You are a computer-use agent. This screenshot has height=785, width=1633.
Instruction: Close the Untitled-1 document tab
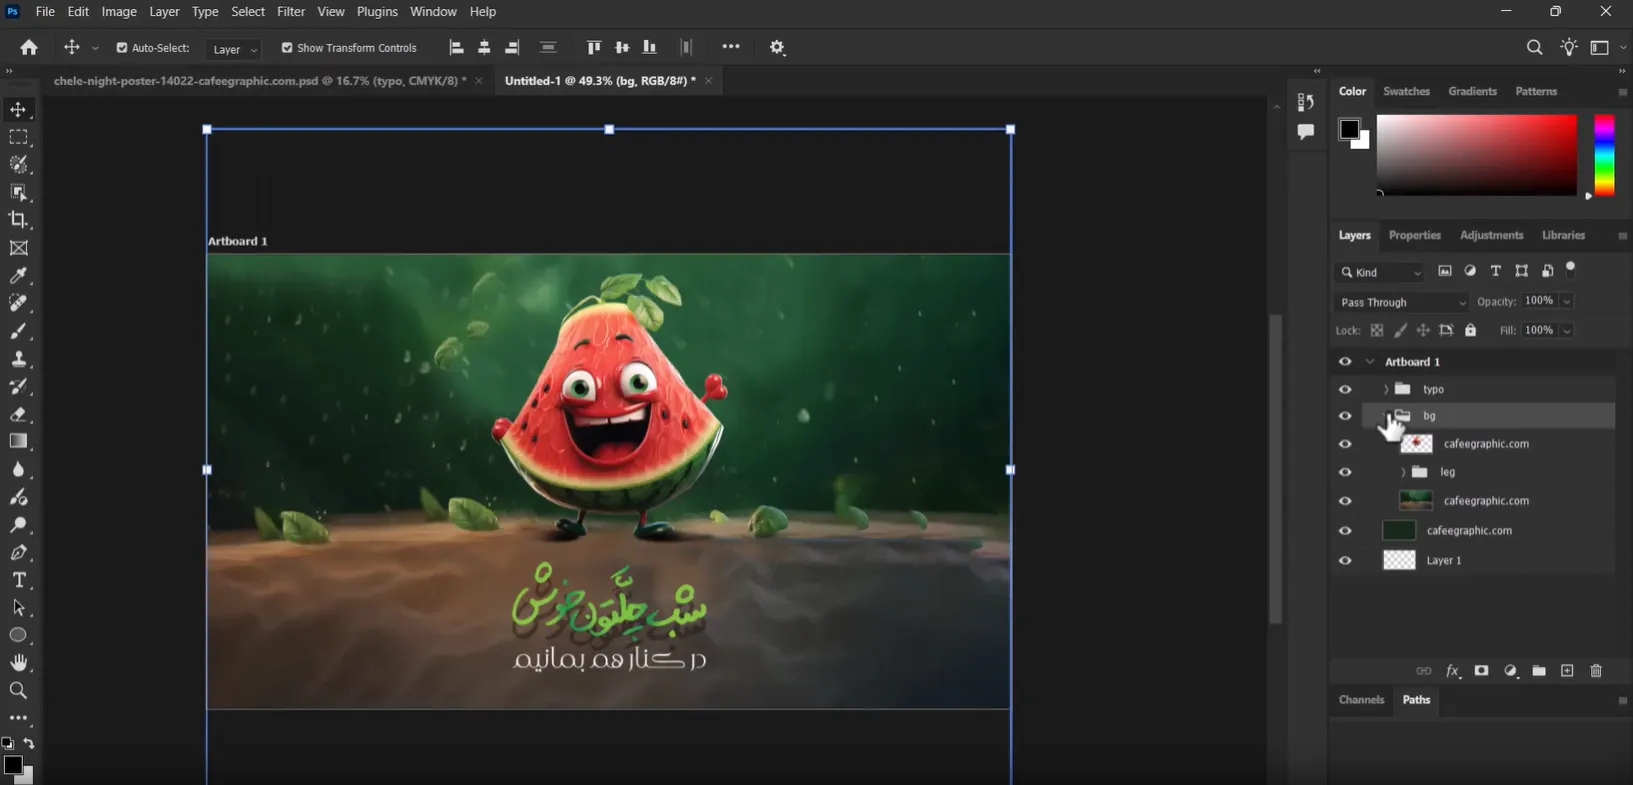708,81
